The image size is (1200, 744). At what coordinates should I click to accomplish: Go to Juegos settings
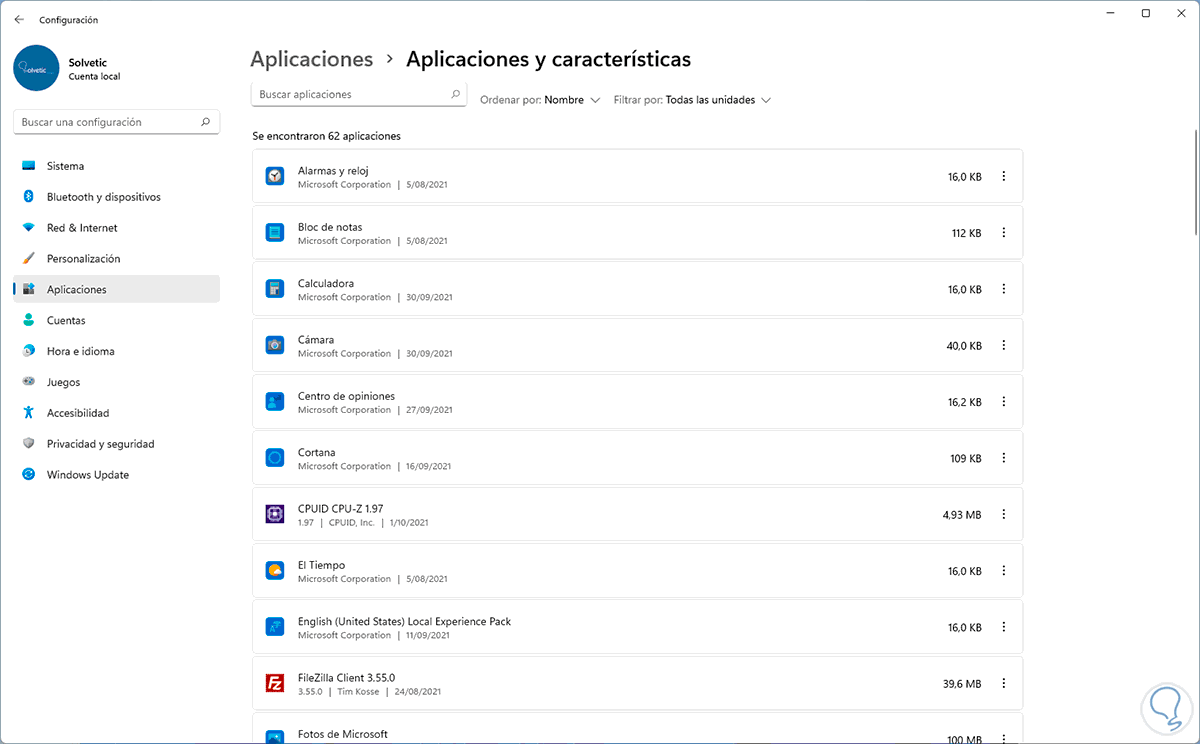pyautogui.click(x=116, y=382)
